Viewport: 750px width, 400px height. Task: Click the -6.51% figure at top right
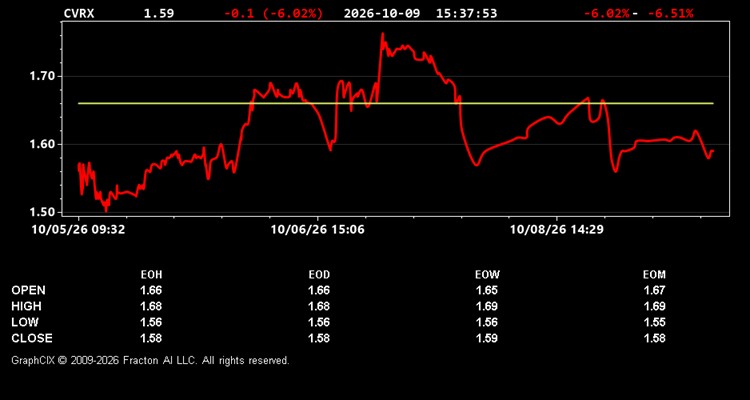point(669,13)
